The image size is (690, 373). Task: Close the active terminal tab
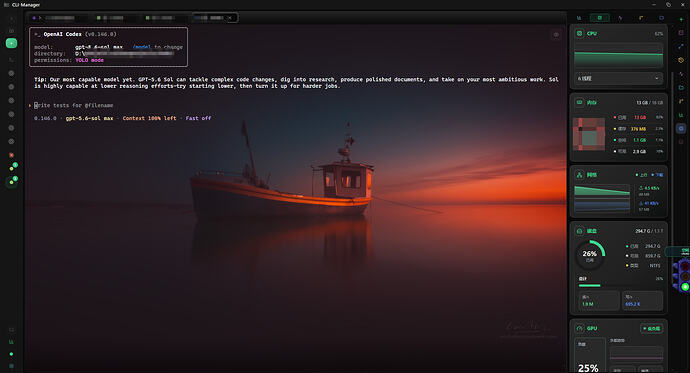(x=230, y=18)
